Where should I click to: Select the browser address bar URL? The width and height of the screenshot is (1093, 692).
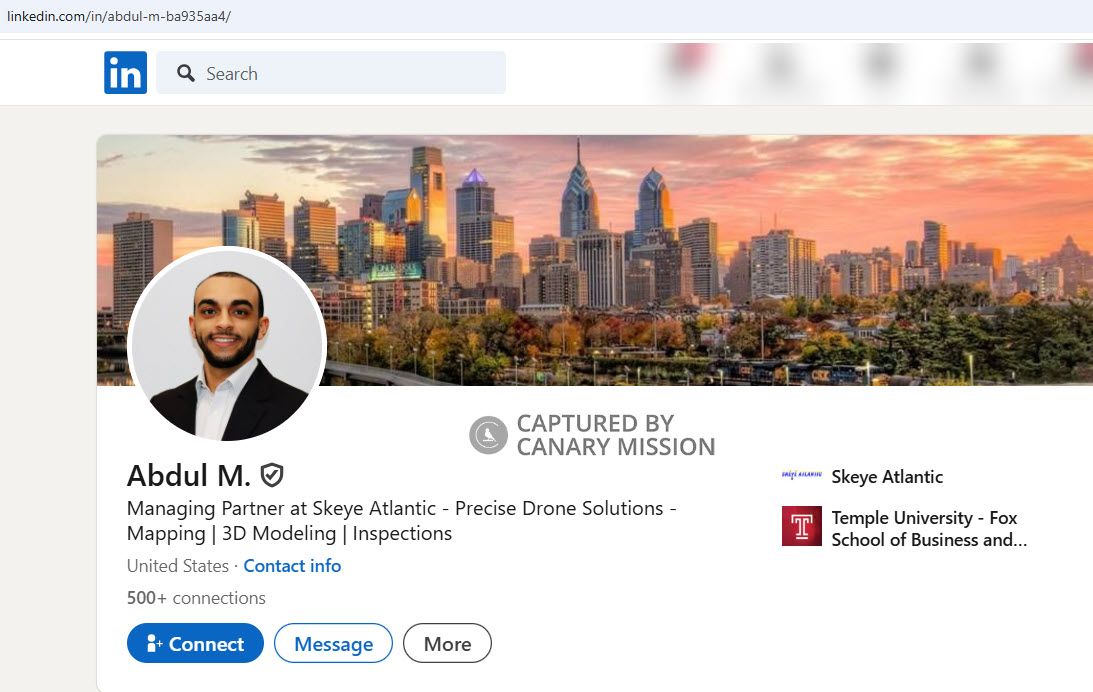[x=120, y=16]
